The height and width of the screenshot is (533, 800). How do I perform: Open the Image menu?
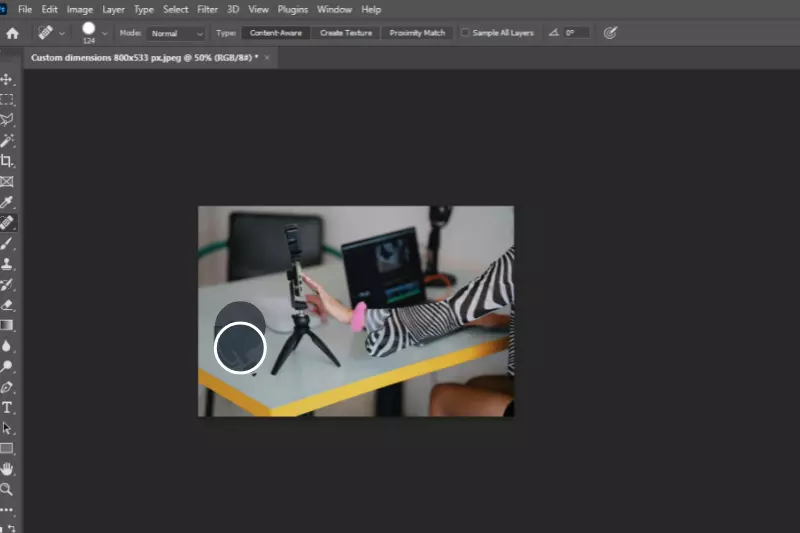click(x=80, y=10)
